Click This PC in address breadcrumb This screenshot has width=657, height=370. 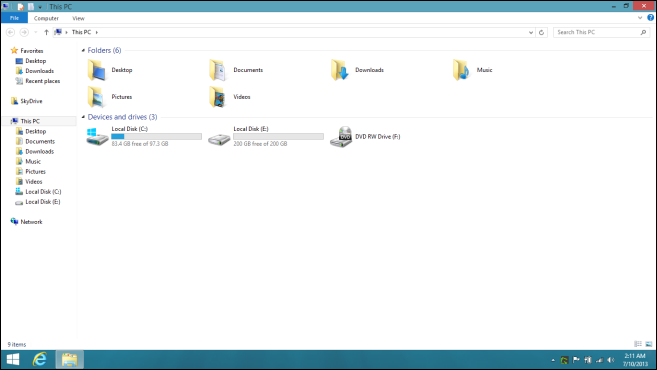(x=81, y=32)
